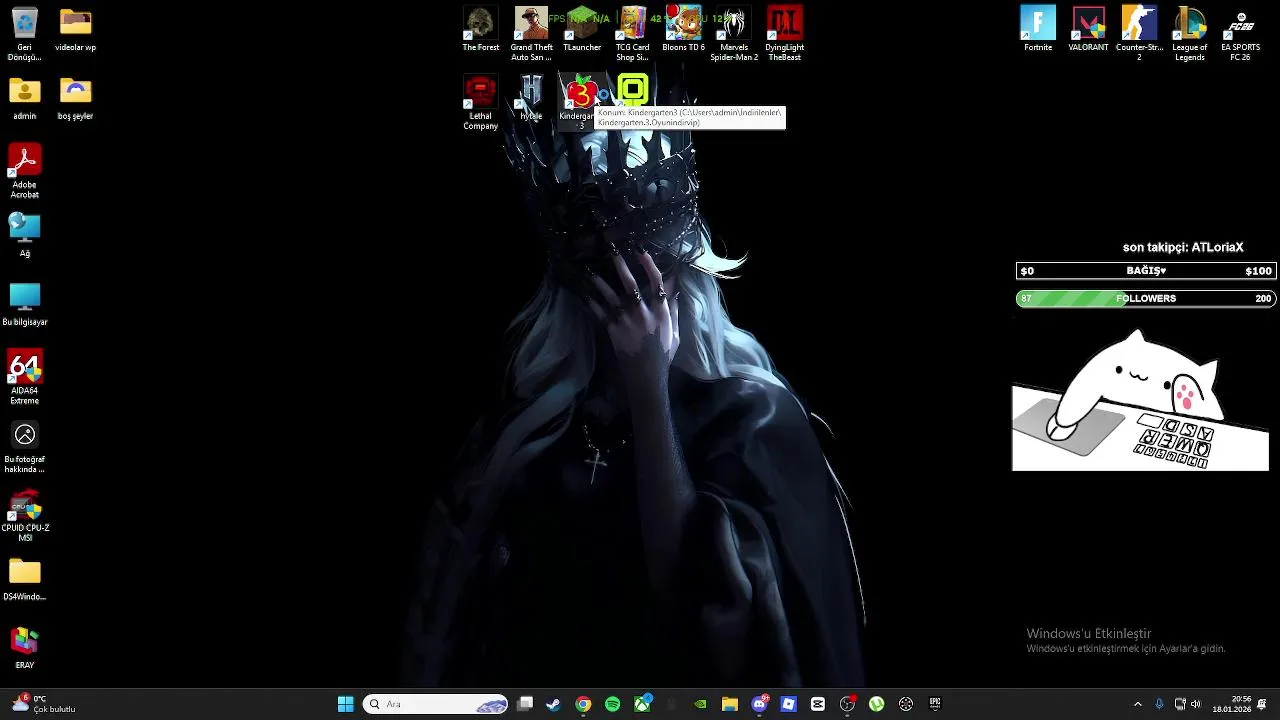1280x720 pixels.
Task: Open Spotify from the taskbar
Action: coord(612,704)
